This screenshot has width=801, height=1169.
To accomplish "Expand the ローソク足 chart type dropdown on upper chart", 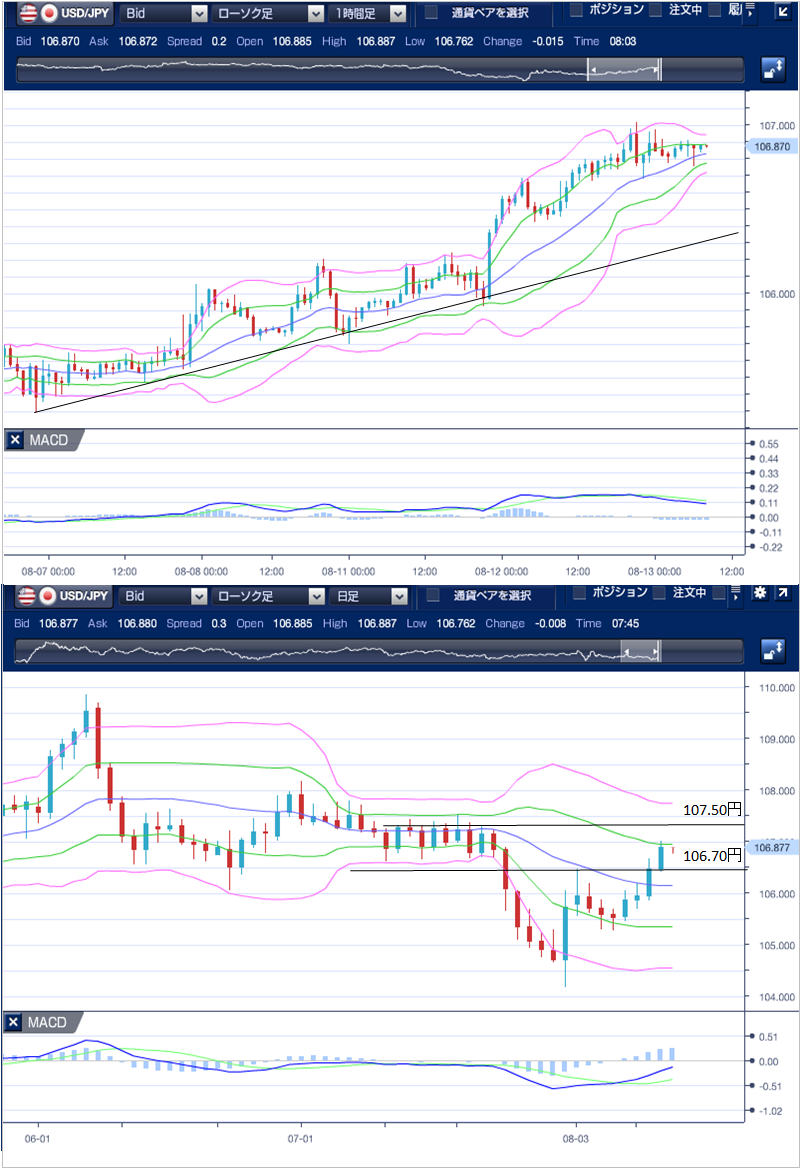I will pos(270,13).
